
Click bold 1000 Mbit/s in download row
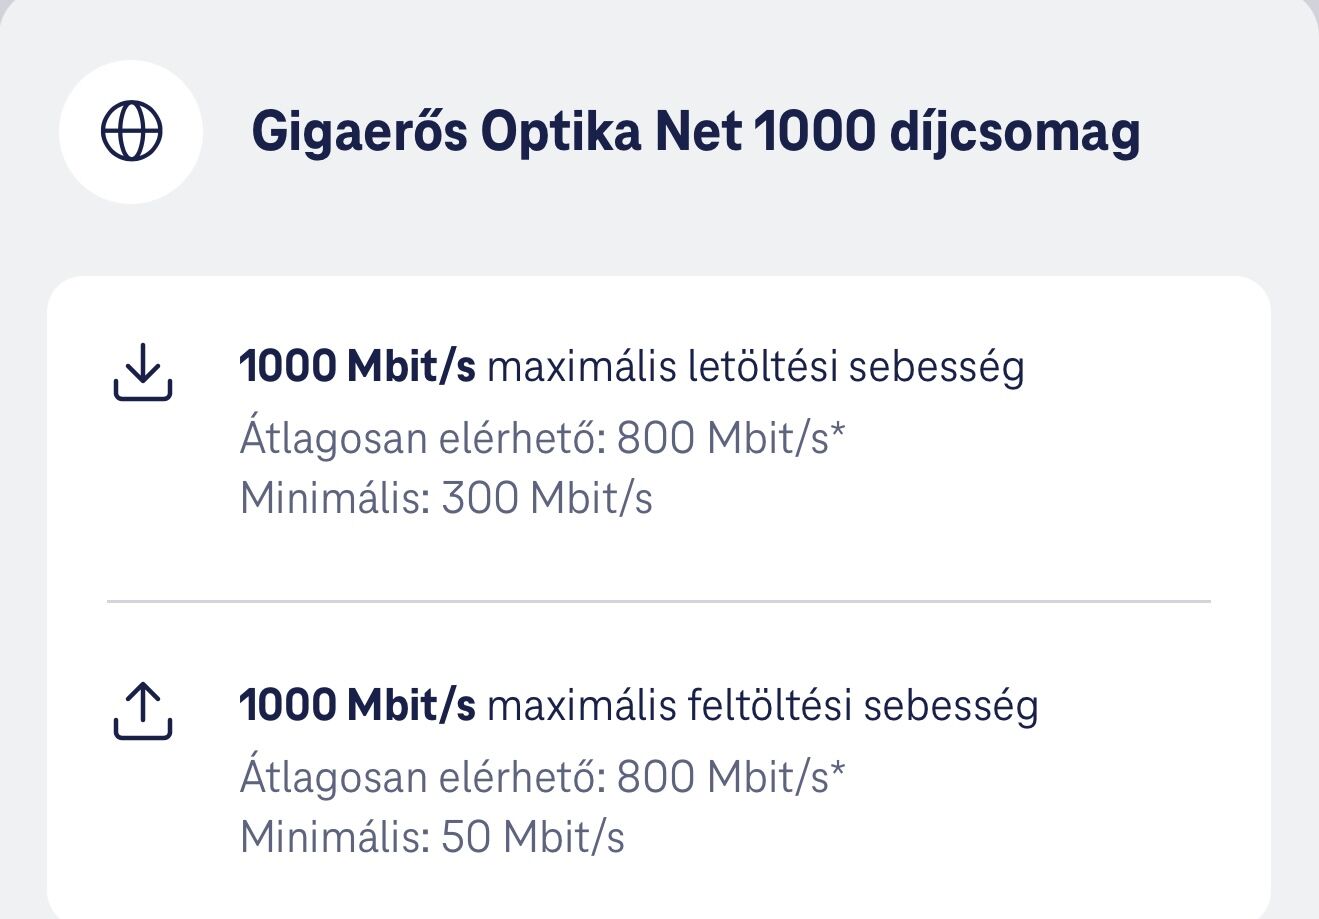pos(357,368)
